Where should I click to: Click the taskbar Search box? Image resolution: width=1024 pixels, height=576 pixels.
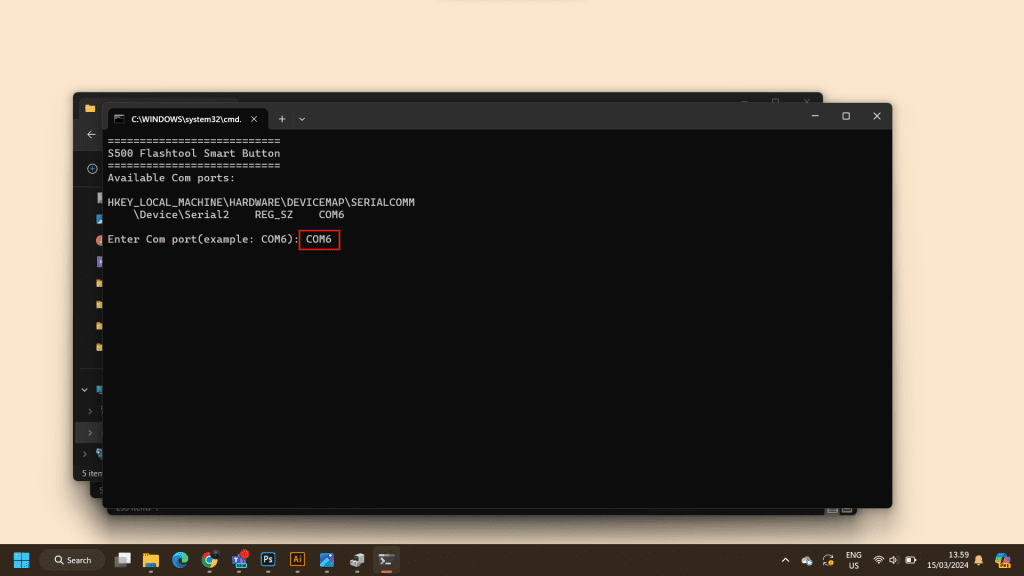pos(73,560)
